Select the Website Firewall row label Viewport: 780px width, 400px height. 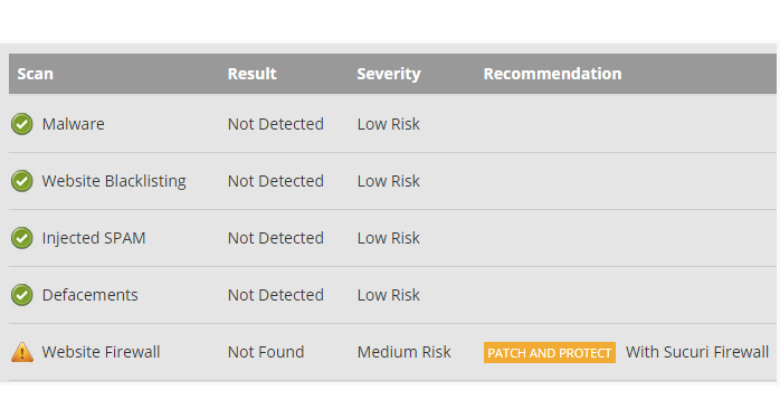point(101,352)
